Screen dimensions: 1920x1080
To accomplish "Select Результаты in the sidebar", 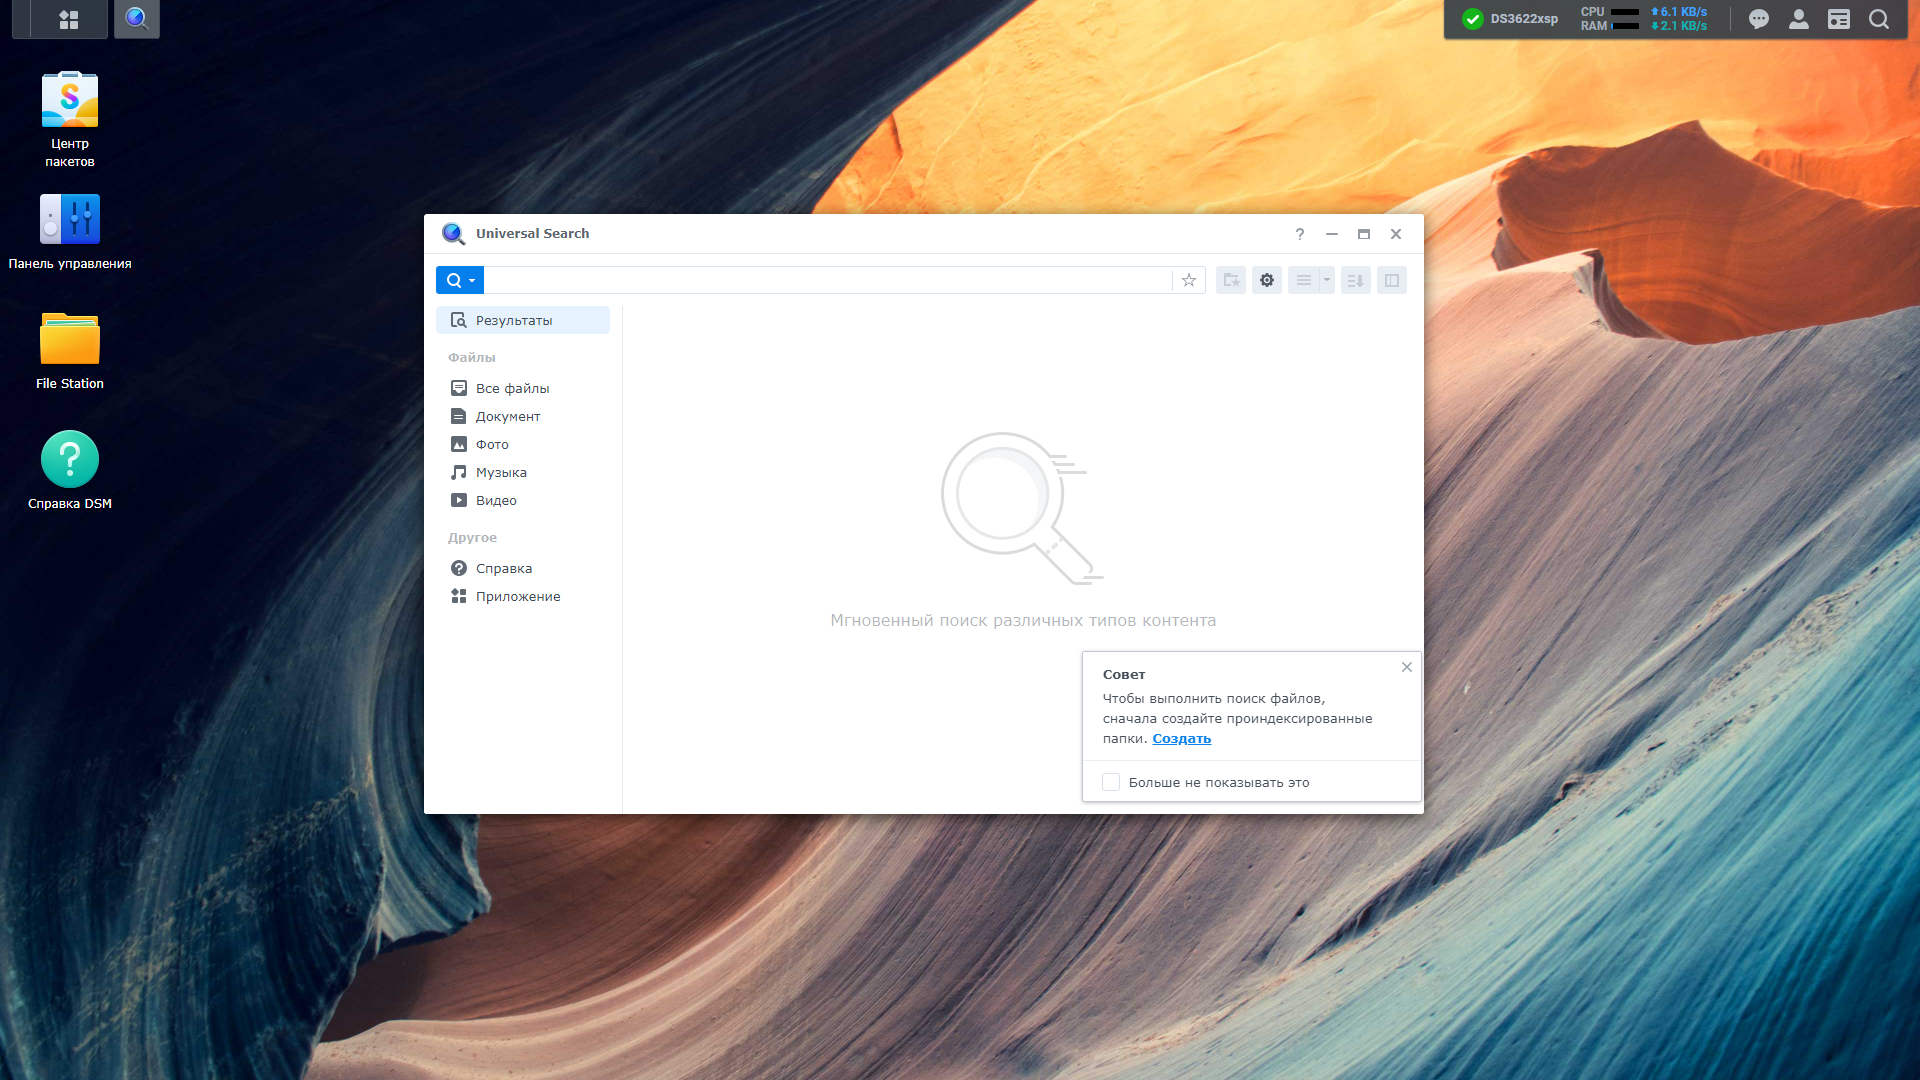I will 523,320.
